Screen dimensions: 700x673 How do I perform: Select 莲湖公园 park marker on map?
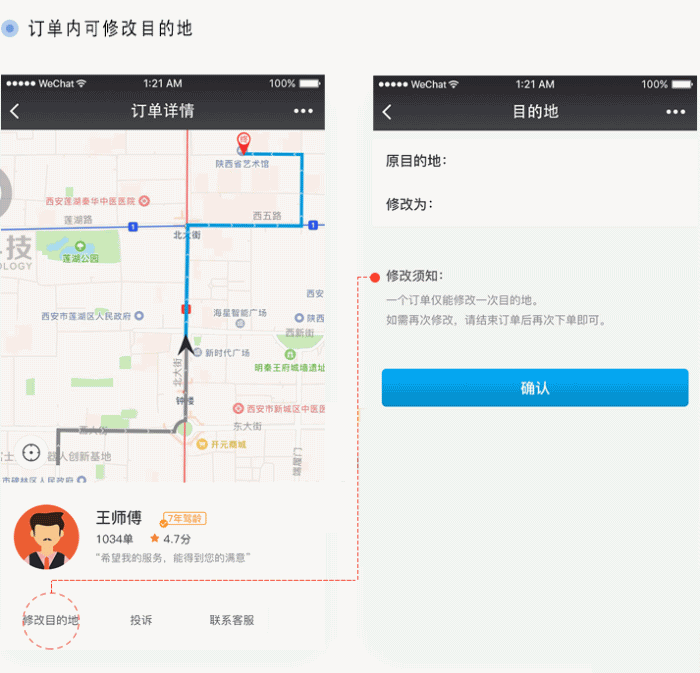coord(80,245)
